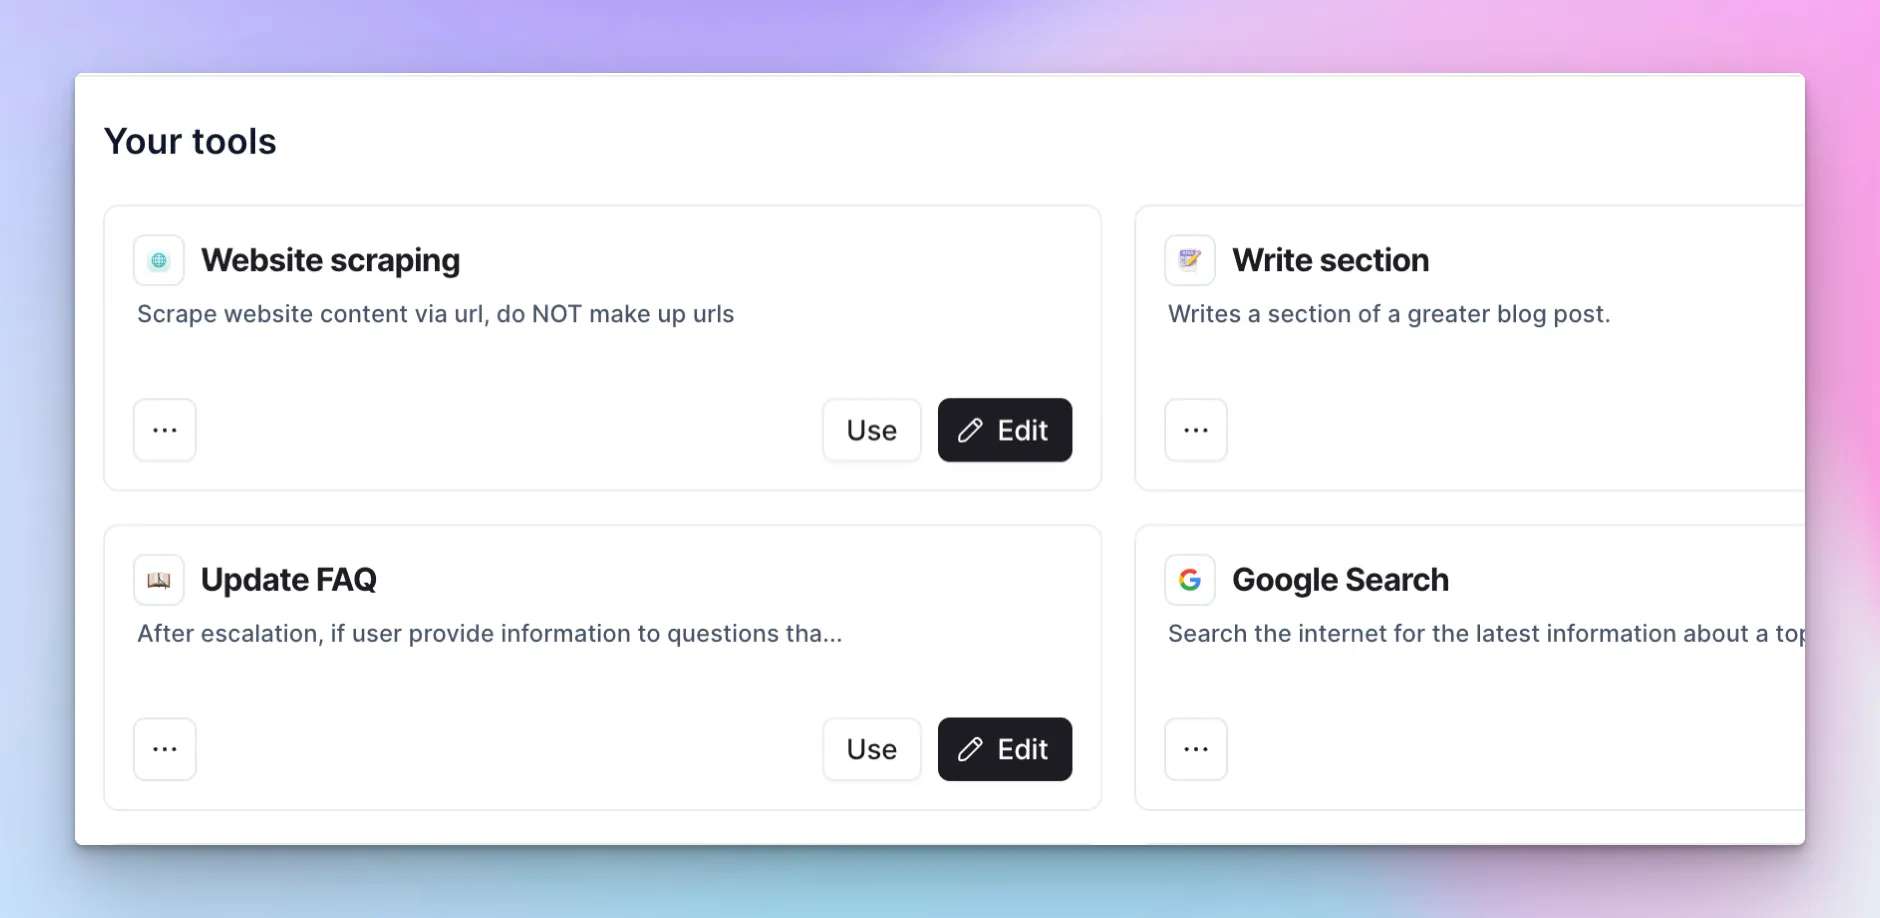The width and height of the screenshot is (1880, 918).
Task: Open the three-dot menu for Write section
Action: pos(1196,430)
